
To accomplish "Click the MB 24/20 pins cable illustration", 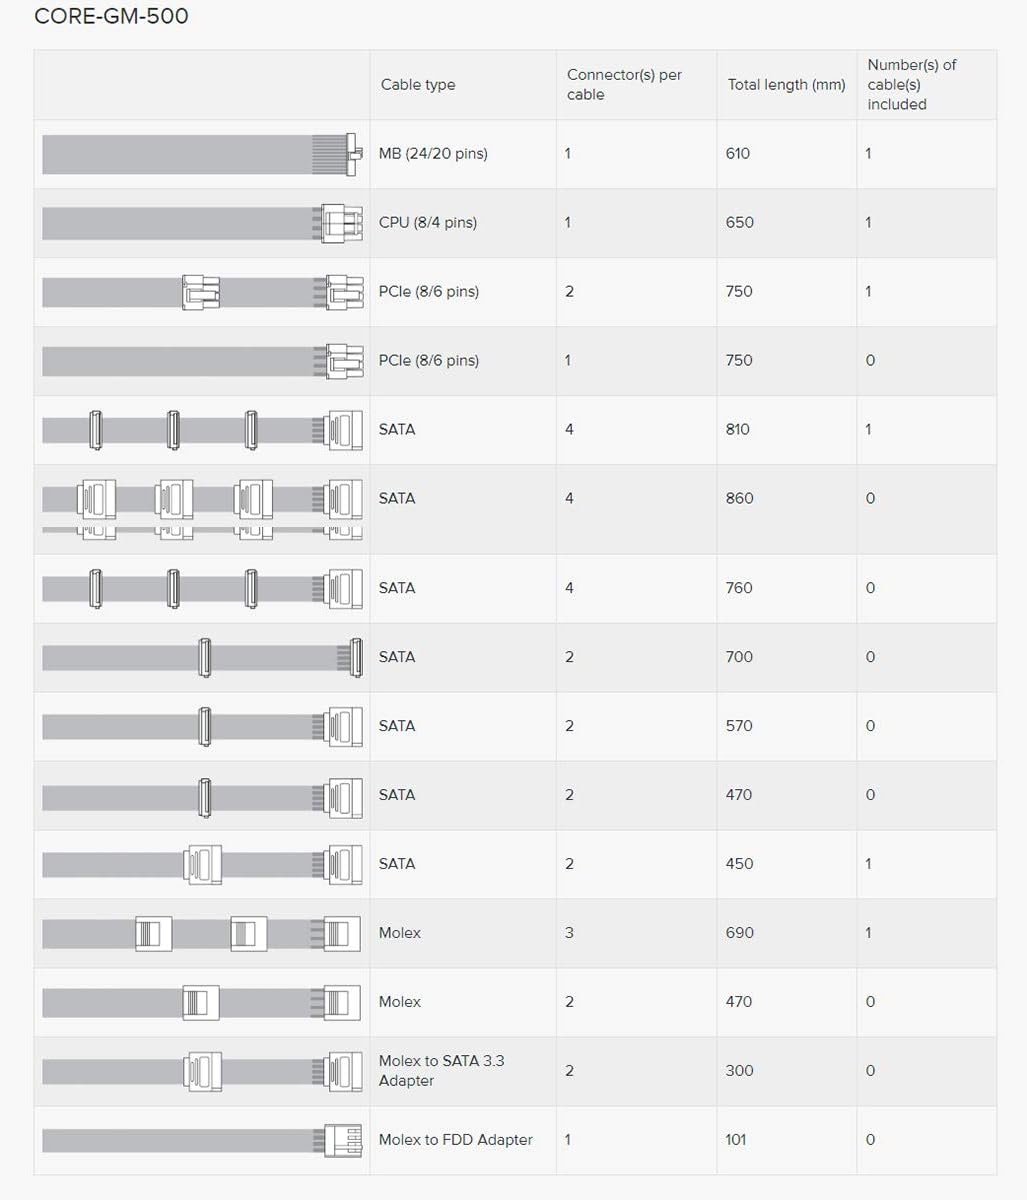I will pyautogui.click(x=201, y=154).
